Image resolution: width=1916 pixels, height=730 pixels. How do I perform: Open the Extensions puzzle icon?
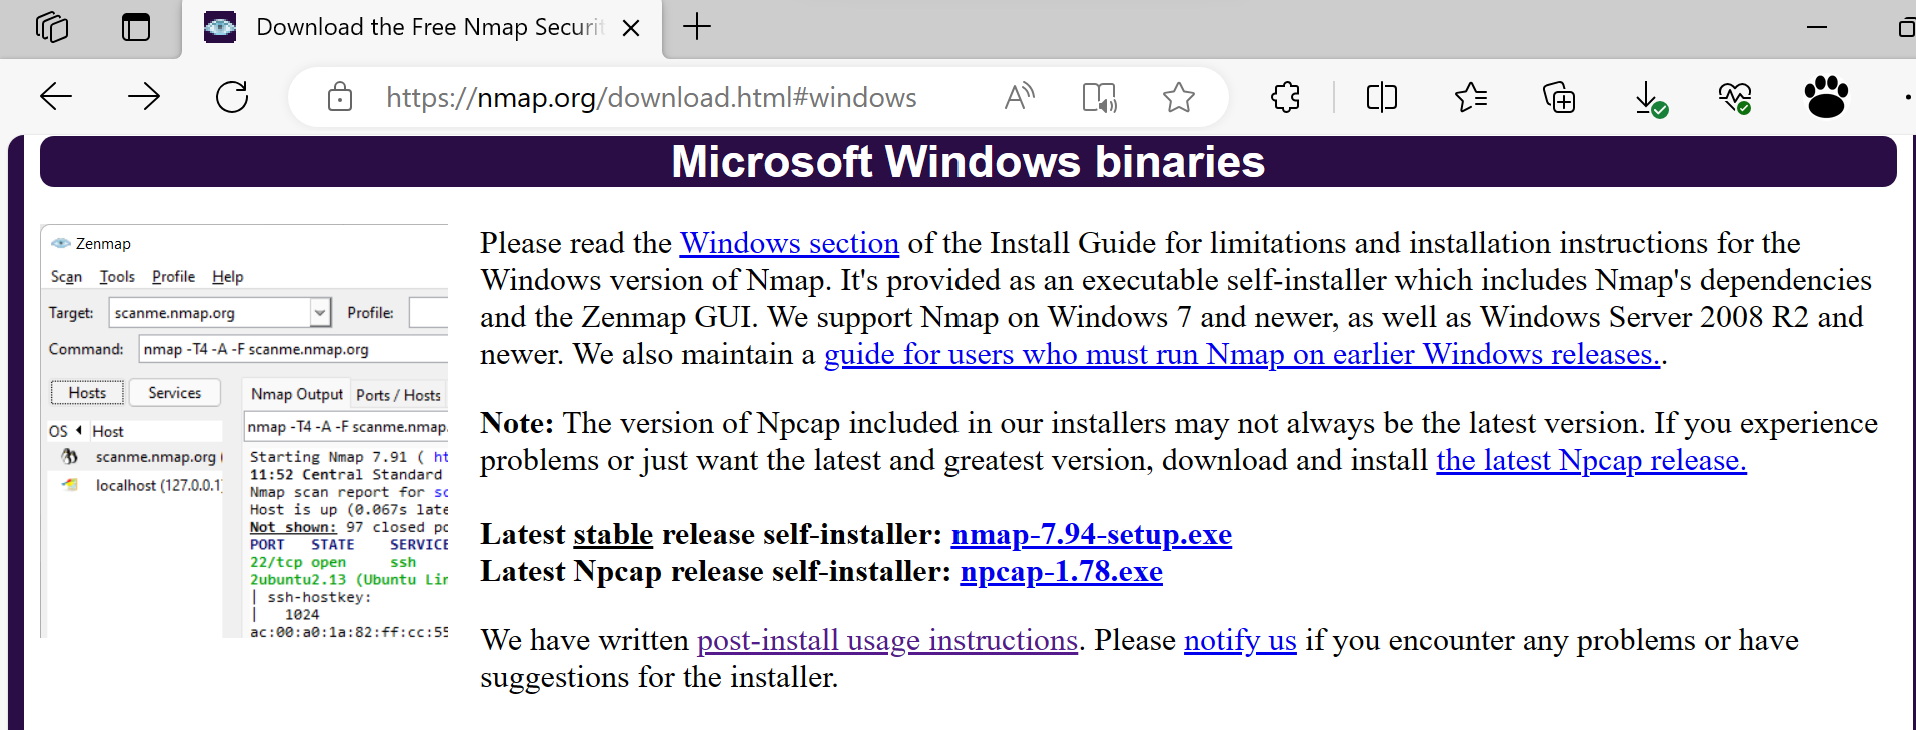[x=1285, y=97]
